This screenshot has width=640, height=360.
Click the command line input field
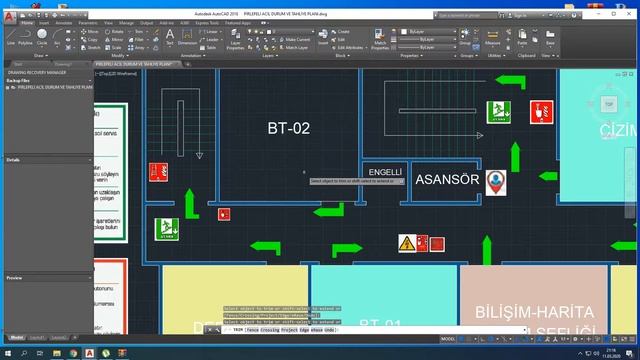pos(373,330)
